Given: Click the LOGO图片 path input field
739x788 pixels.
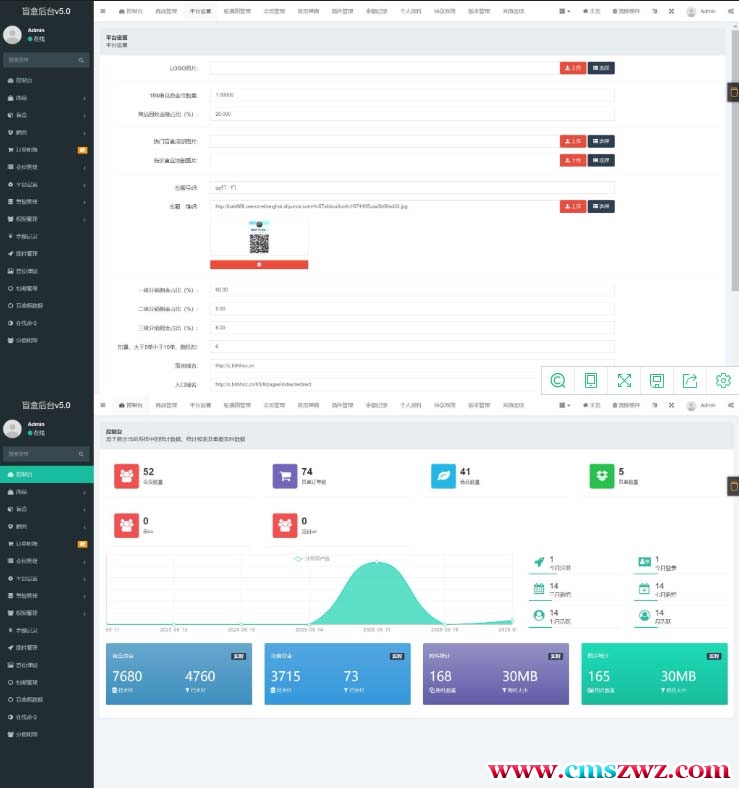Looking at the screenshot, I should [384, 68].
